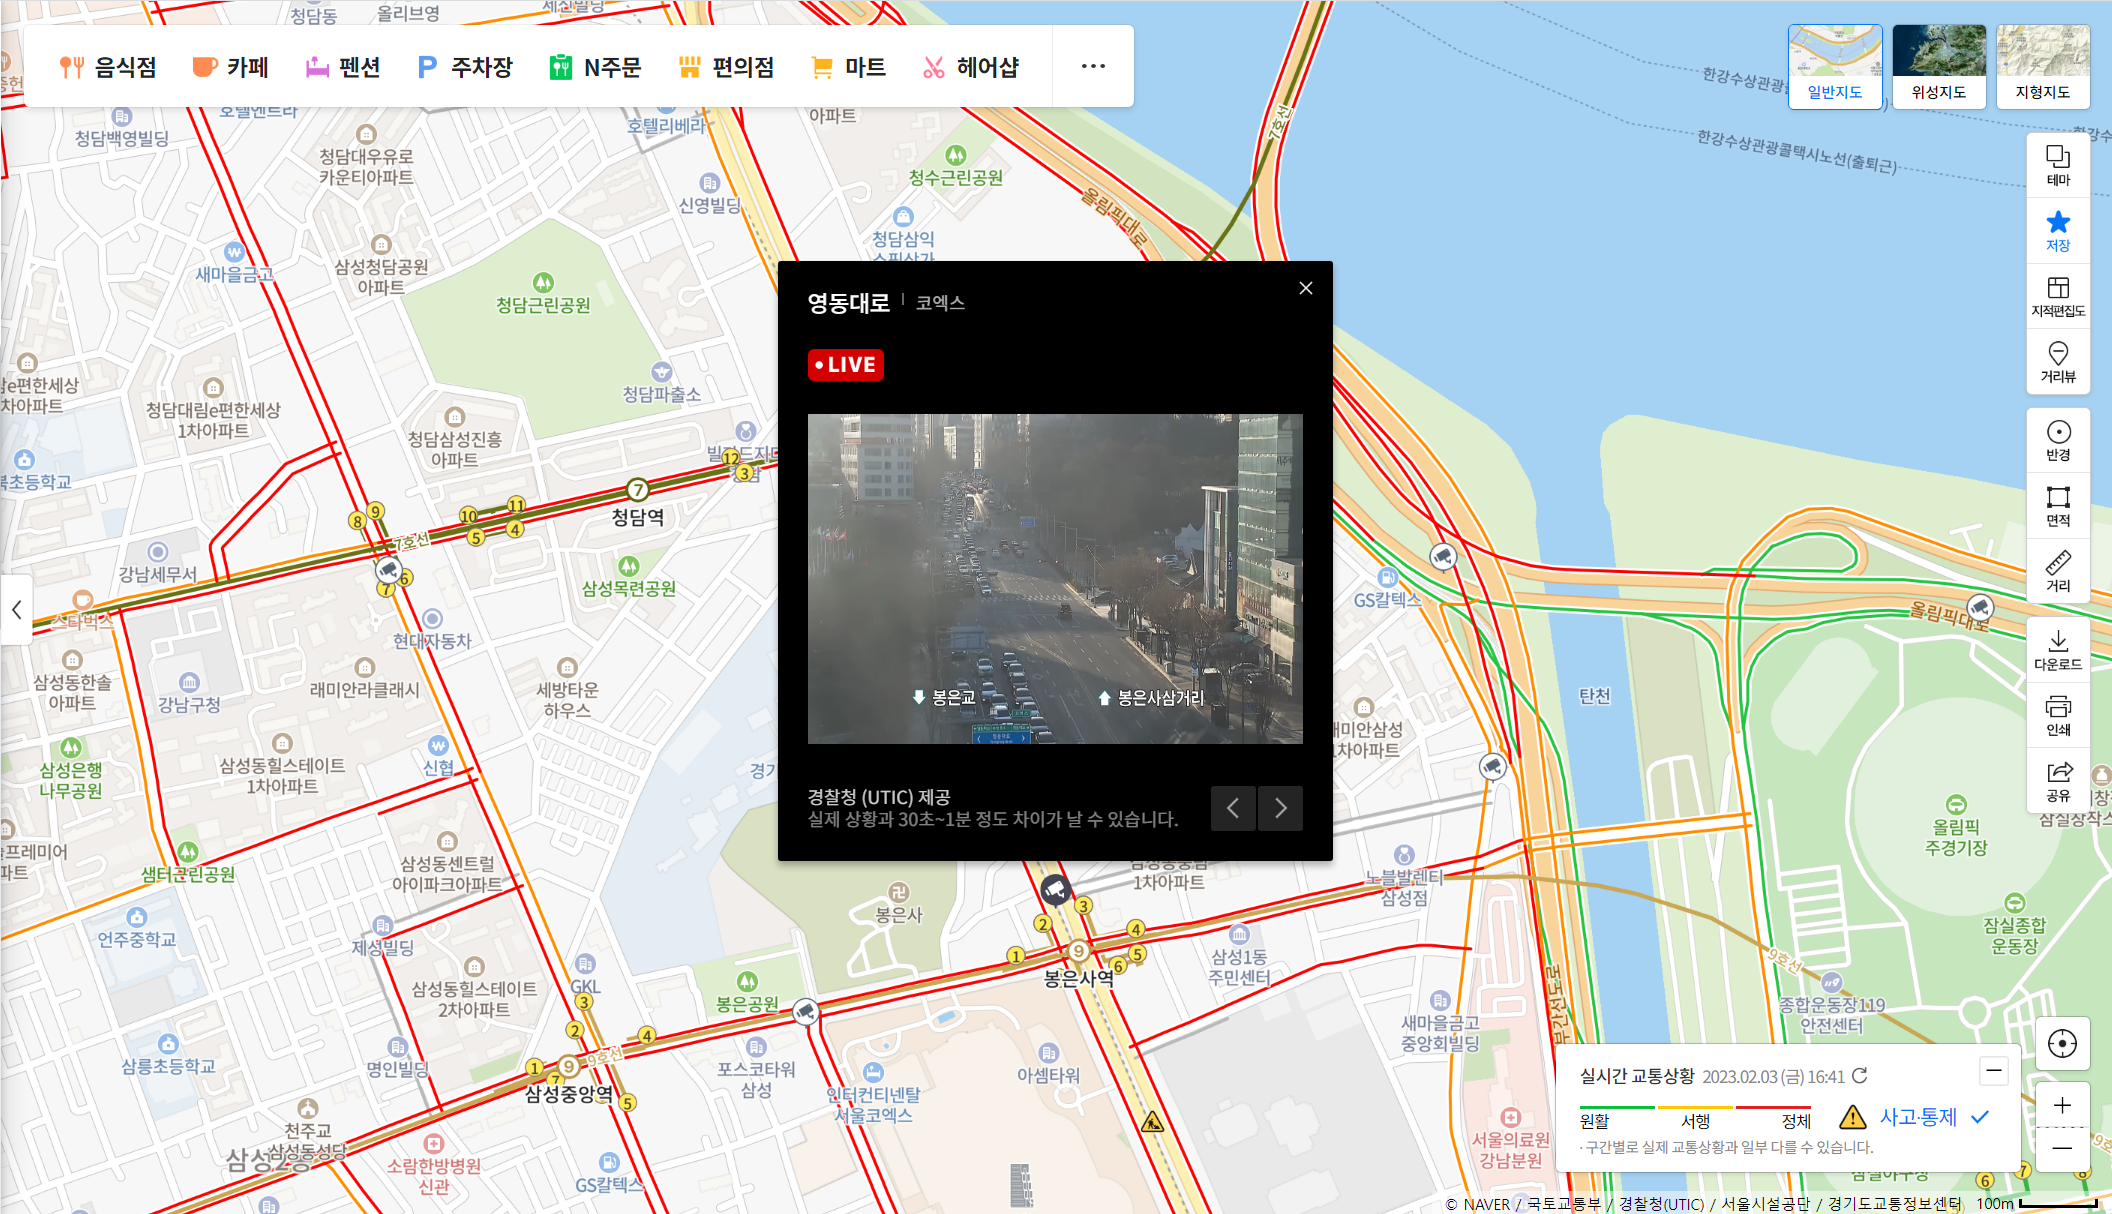The height and width of the screenshot is (1214, 2112).
Task: Click the 저장 star icon
Action: pyautogui.click(x=2057, y=231)
